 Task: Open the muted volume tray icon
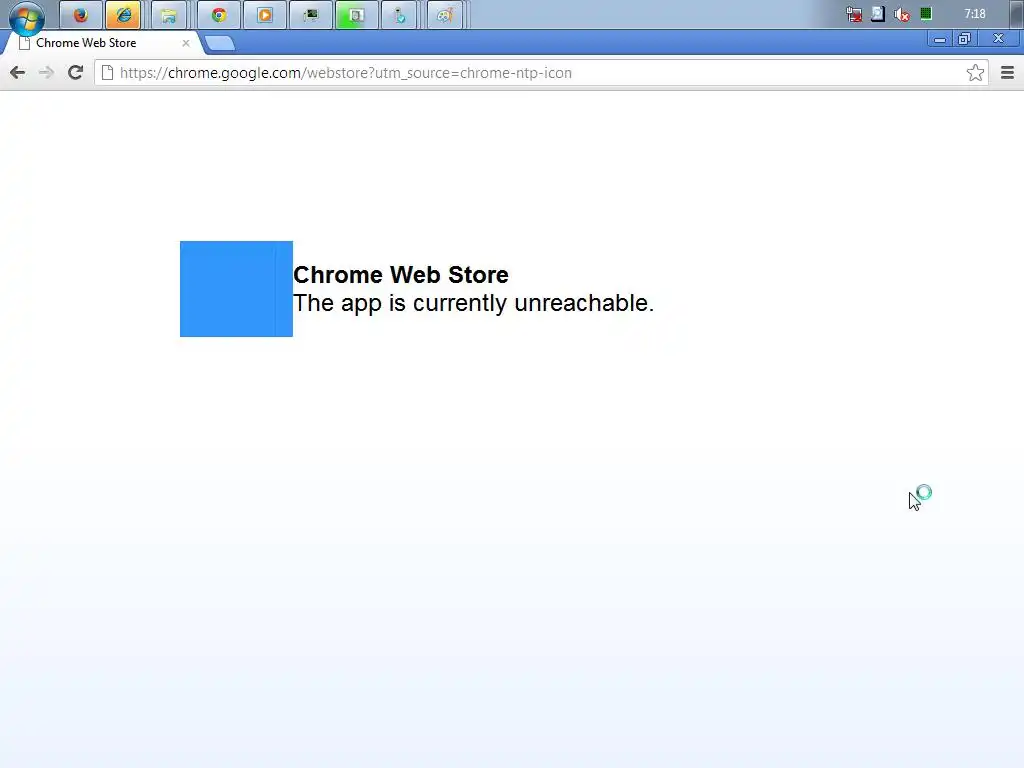pyautogui.click(x=902, y=14)
